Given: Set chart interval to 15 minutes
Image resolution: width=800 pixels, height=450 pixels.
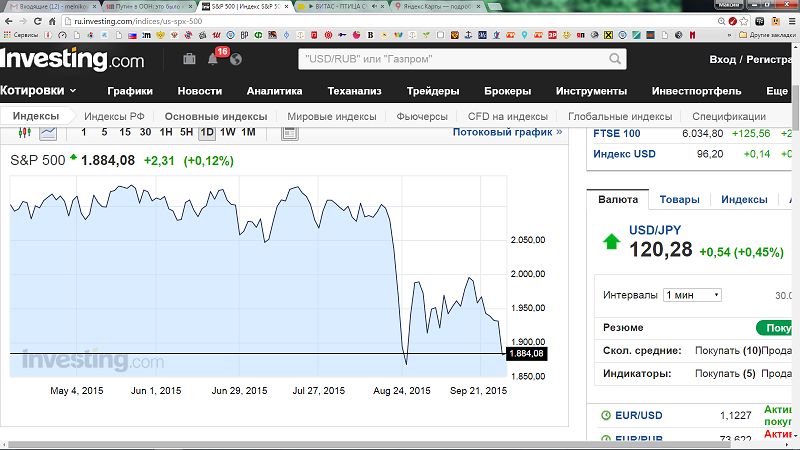Looking at the screenshot, I should point(124,132).
